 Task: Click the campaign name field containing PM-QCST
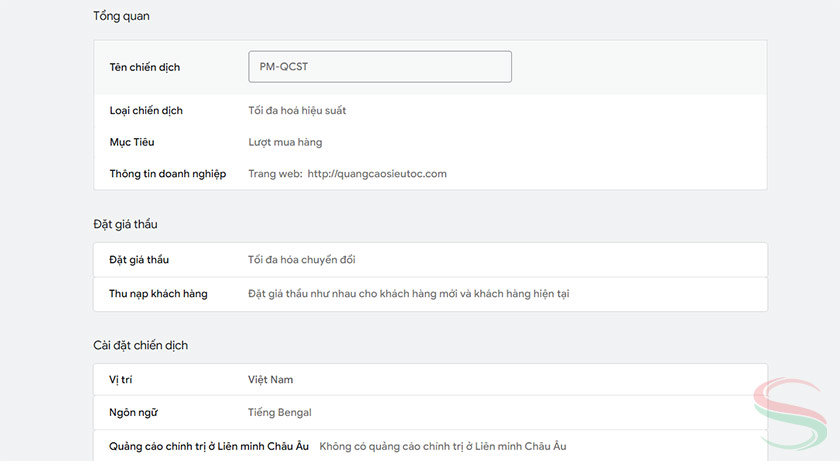[379, 67]
